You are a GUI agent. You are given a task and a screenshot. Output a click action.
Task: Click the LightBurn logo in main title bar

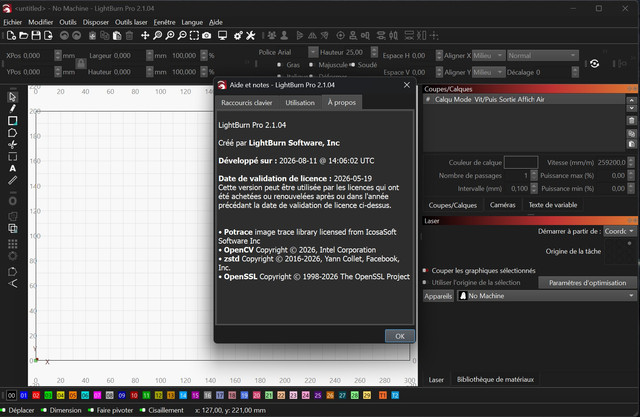pyautogui.click(x=7, y=8)
